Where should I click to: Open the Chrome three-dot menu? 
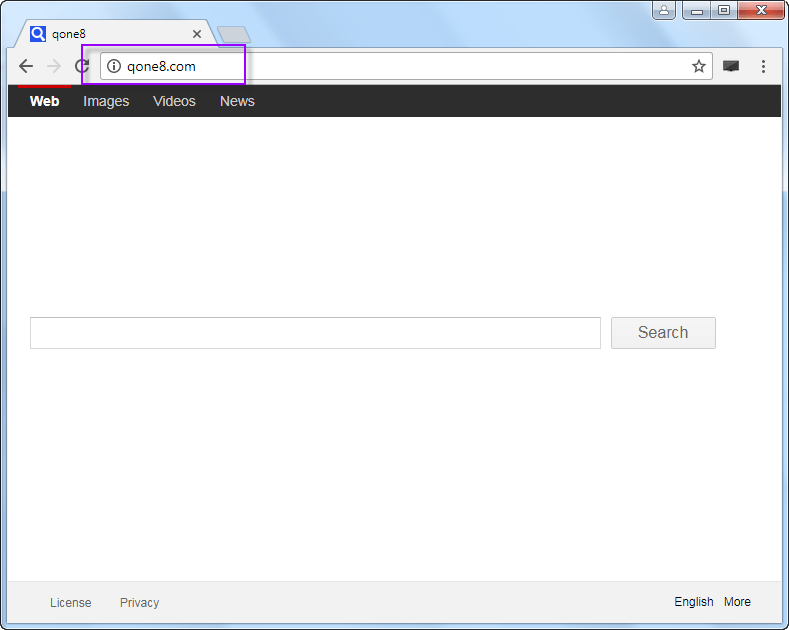[763, 66]
